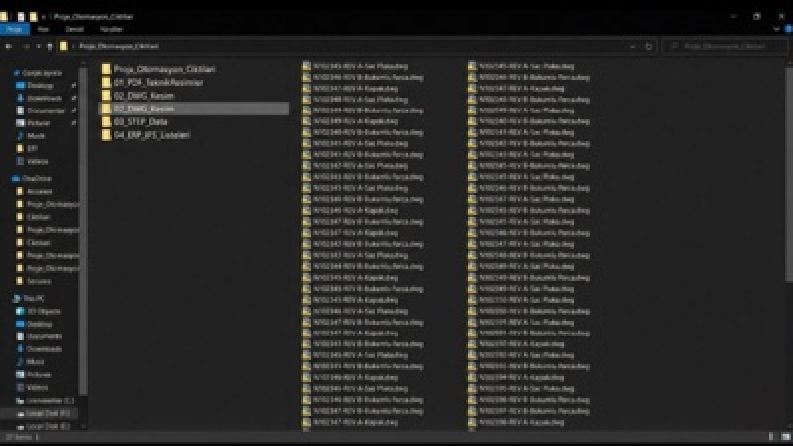
Task: Open Documents under Quick access
Action: (41, 111)
